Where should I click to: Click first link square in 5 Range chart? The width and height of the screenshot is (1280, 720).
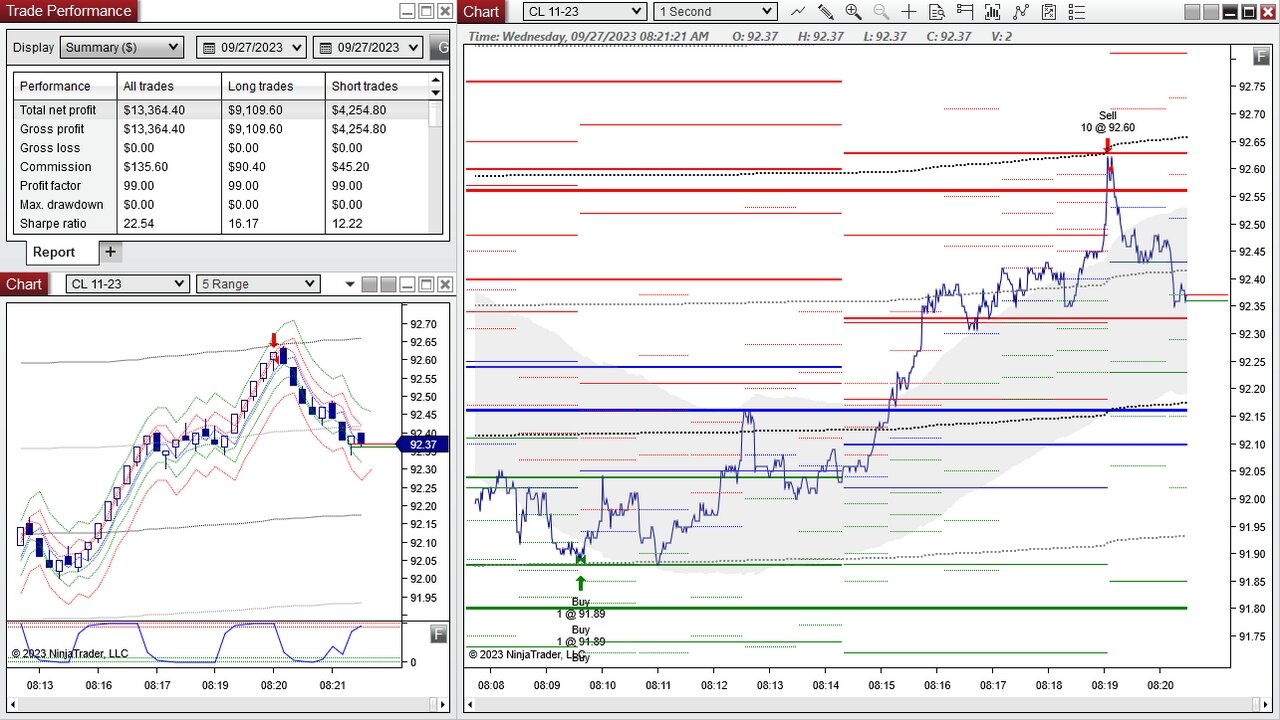[370, 285]
